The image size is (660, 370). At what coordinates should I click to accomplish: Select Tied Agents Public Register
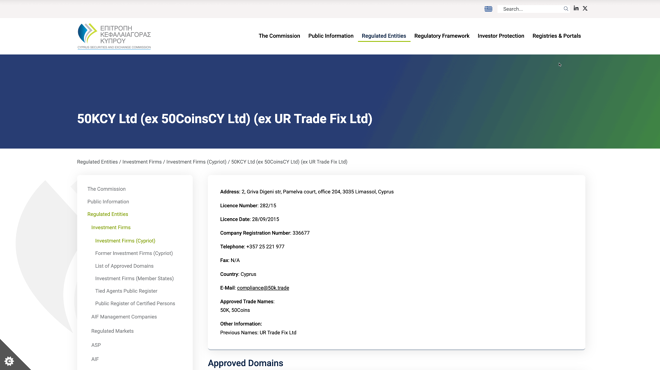(126, 291)
